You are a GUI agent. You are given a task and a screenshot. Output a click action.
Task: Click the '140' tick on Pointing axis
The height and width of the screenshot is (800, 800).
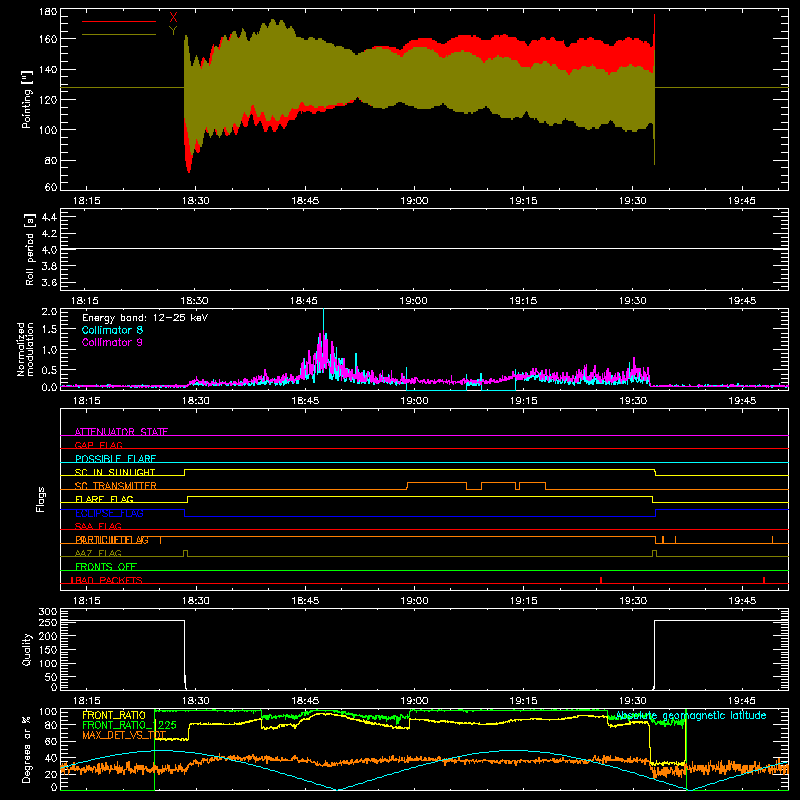48,69
